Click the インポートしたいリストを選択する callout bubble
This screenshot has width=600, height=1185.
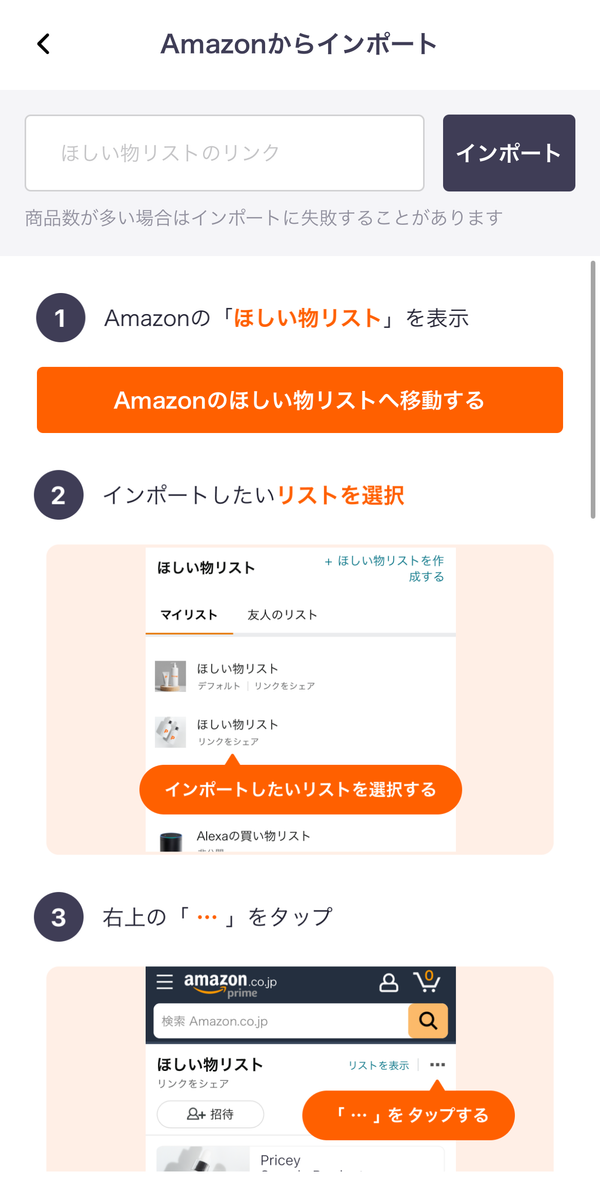[x=300, y=789]
